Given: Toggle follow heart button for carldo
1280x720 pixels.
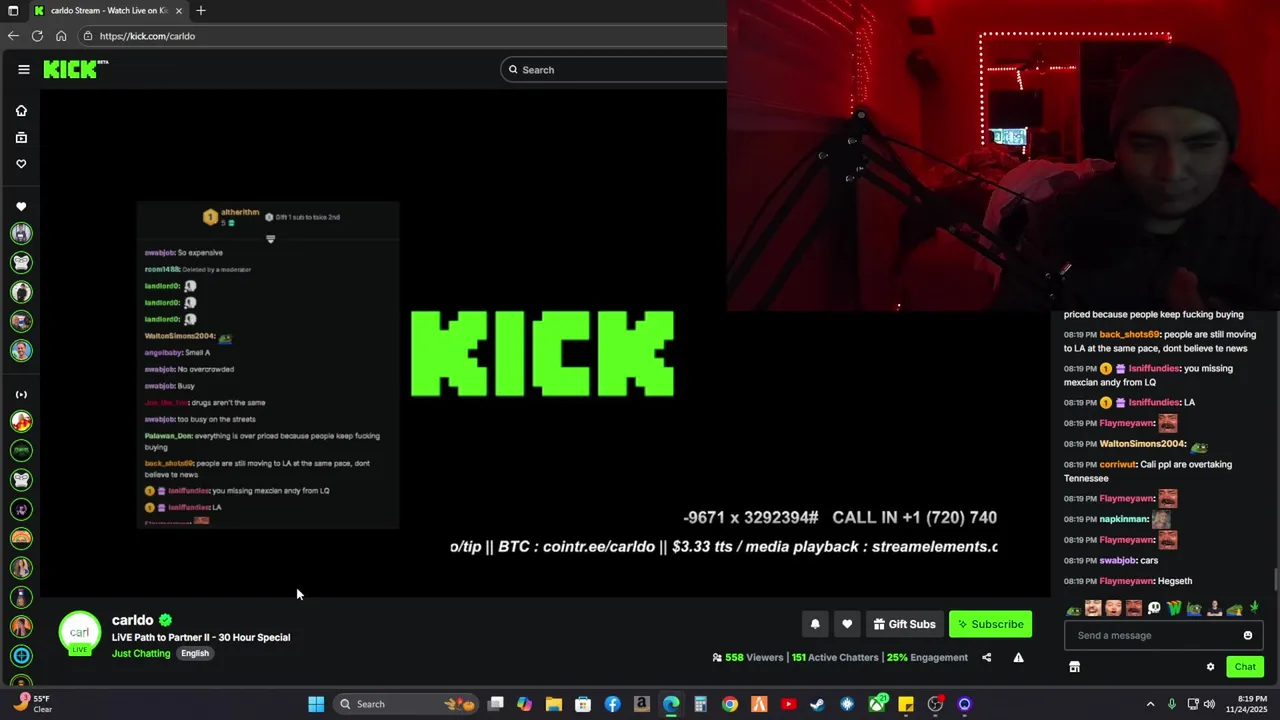Looking at the screenshot, I should tap(847, 624).
